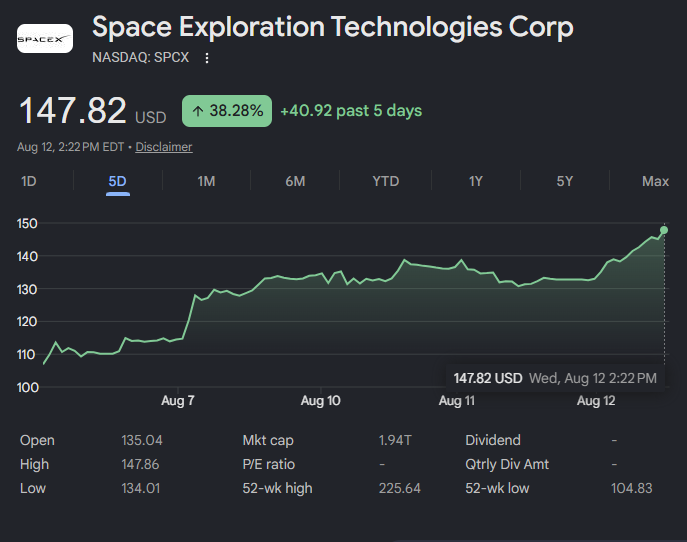
Task: Click the NASDAQ: SPCX ticker label
Action: 141,57
